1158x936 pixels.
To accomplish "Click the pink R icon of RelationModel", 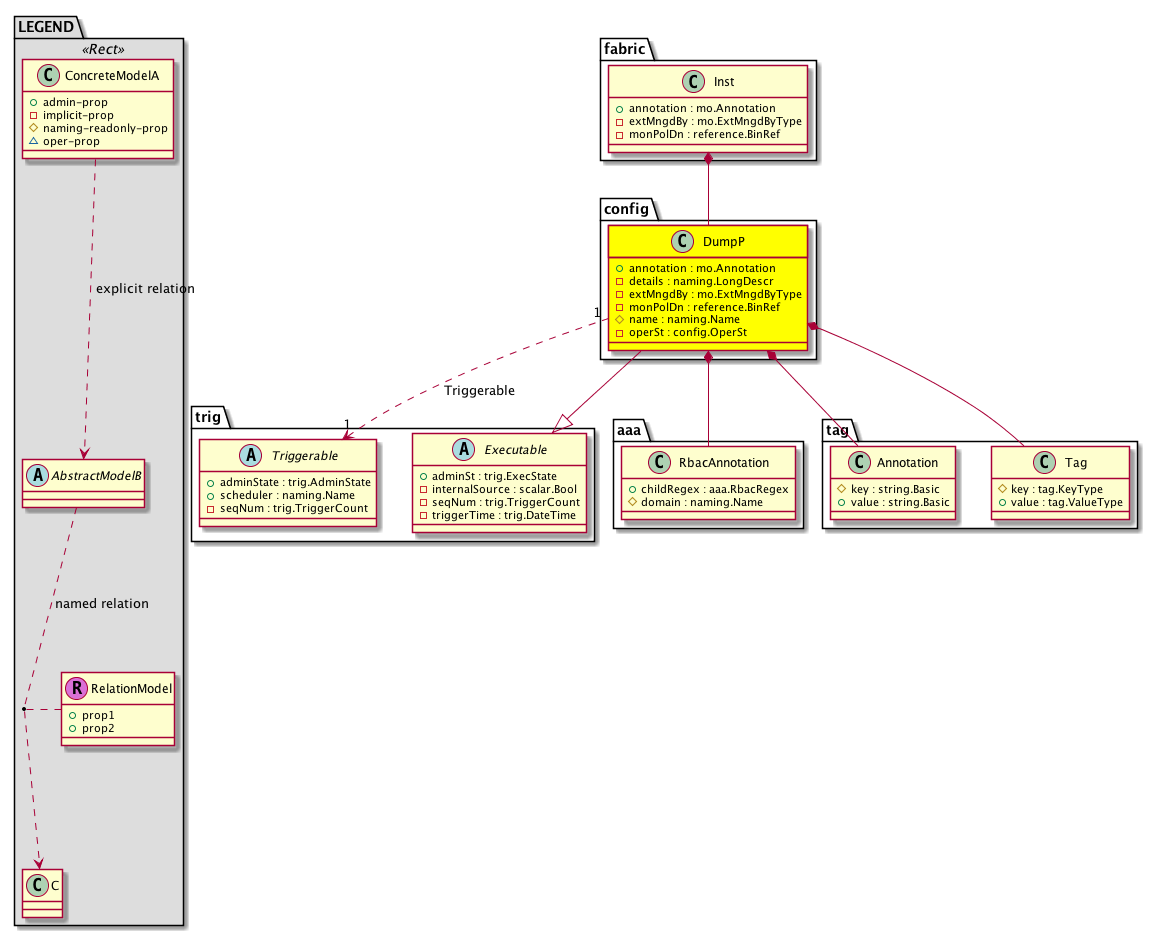I will (77, 688).
